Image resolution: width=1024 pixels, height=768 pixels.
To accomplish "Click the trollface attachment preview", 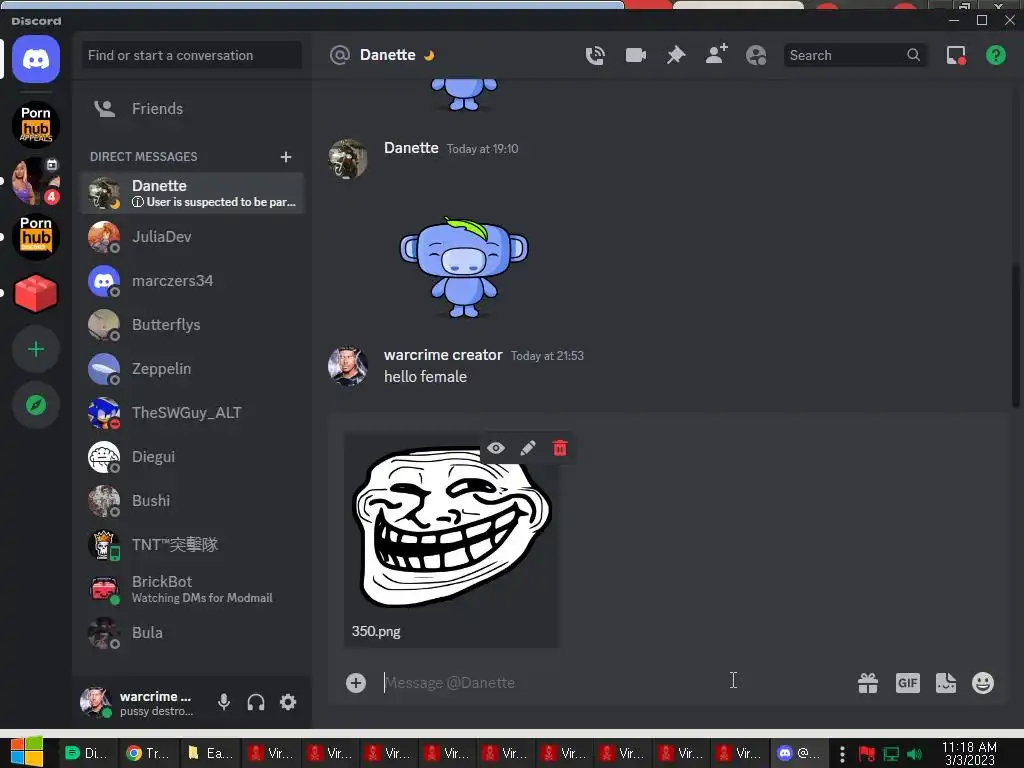I will point(452,527).
